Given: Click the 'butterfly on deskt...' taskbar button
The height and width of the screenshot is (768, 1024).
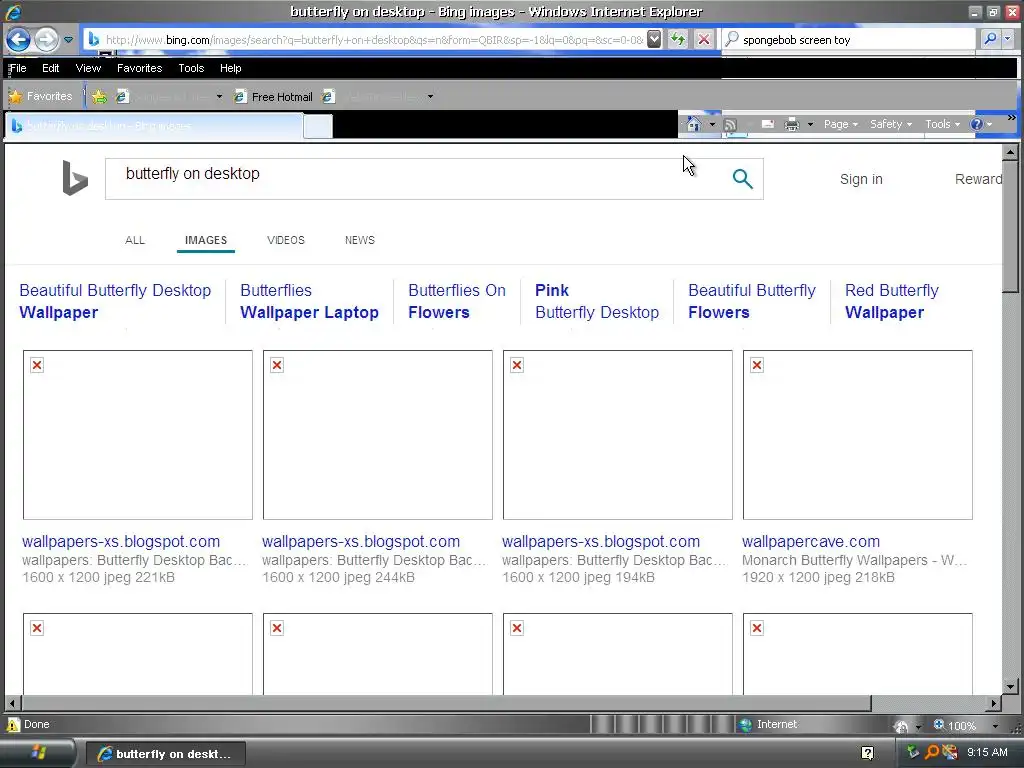Looking at the screenshot, I should point(166,754).
